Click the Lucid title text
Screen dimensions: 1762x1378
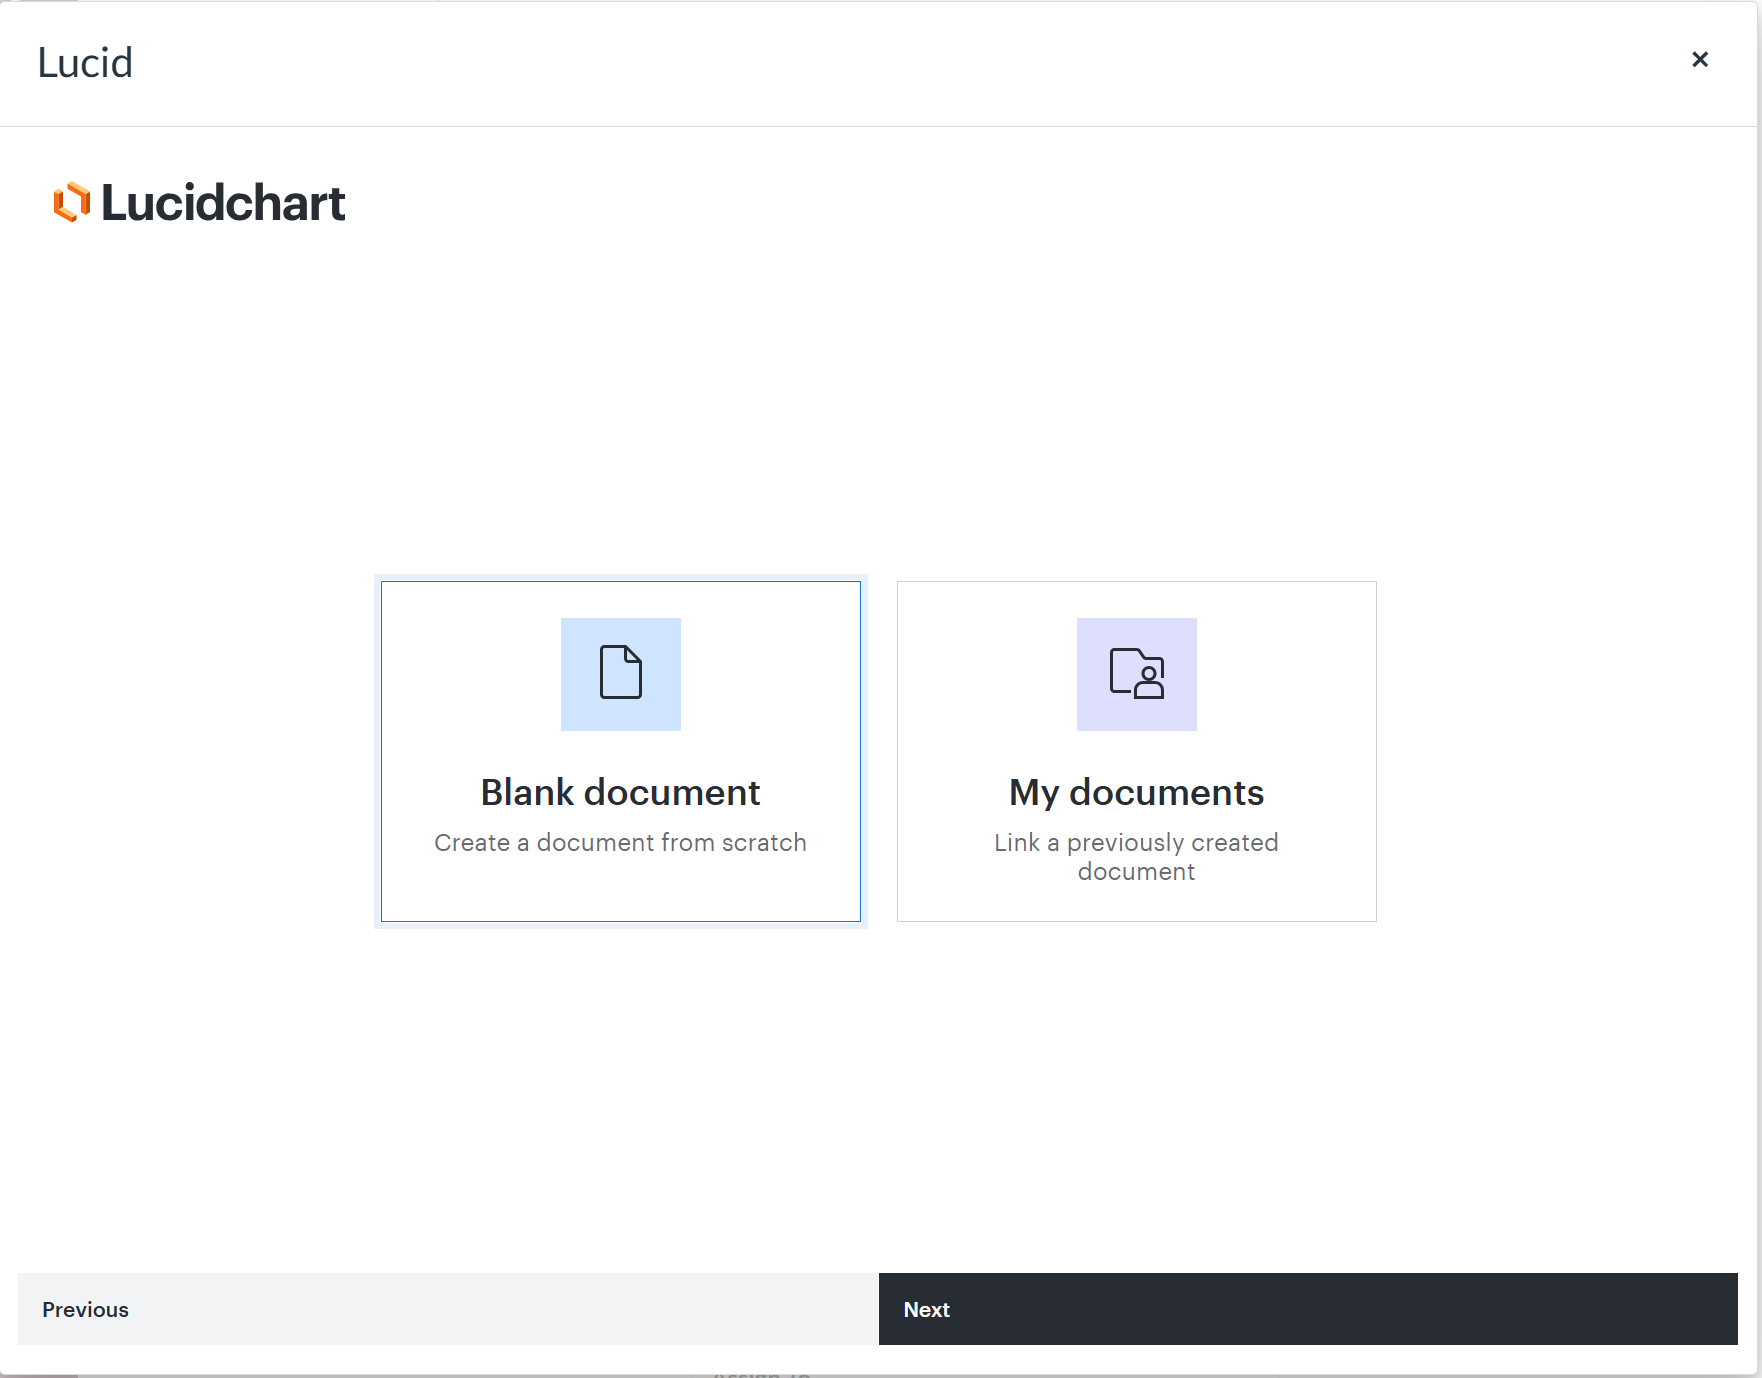pyautogui.click(x=85, y=63)
